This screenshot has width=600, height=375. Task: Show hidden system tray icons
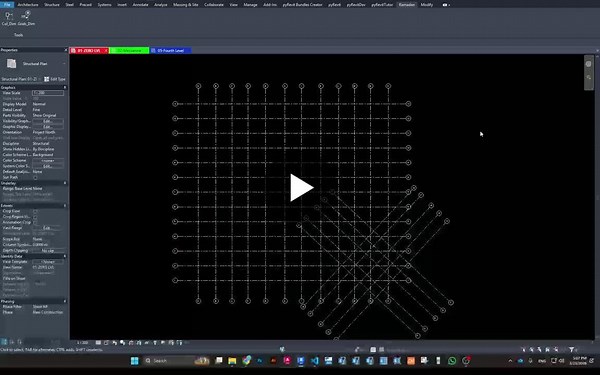510,361
